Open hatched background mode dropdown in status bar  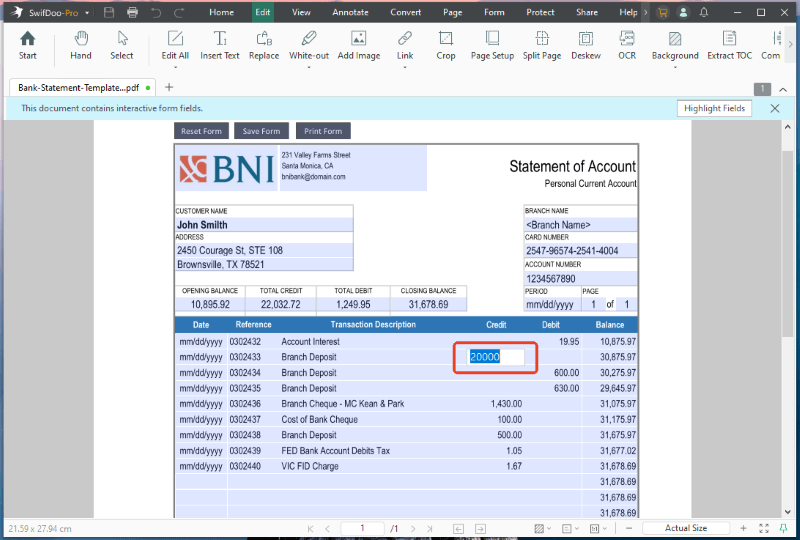pos(542,529)
